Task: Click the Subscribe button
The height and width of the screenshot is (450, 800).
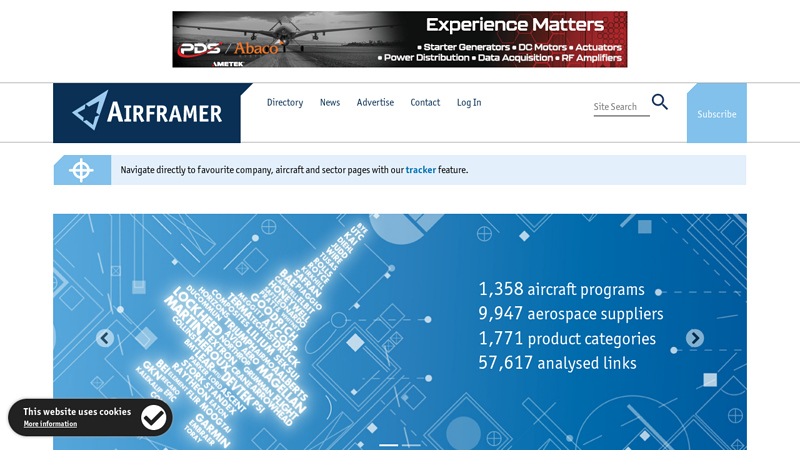Action: coord(717,113)
